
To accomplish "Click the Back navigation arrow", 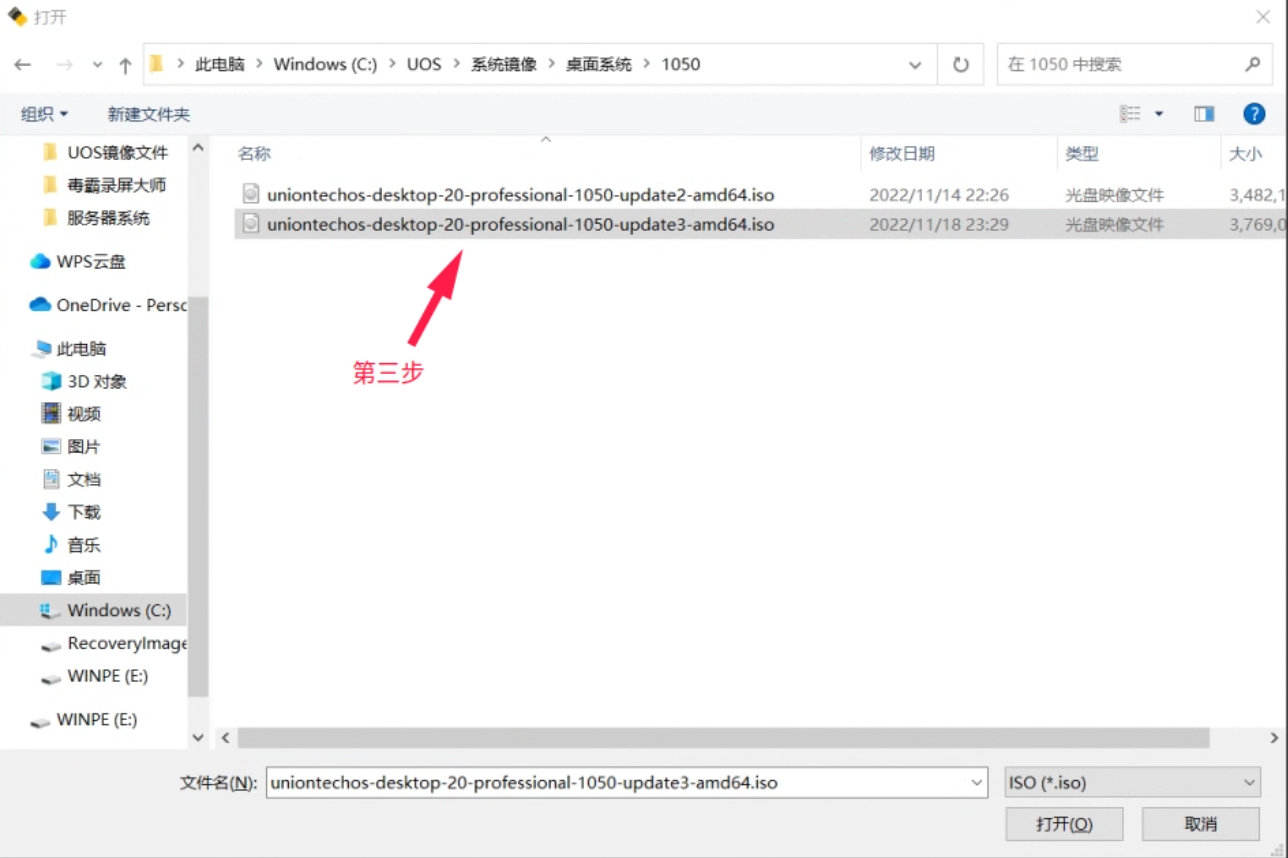I will (23, 65).
